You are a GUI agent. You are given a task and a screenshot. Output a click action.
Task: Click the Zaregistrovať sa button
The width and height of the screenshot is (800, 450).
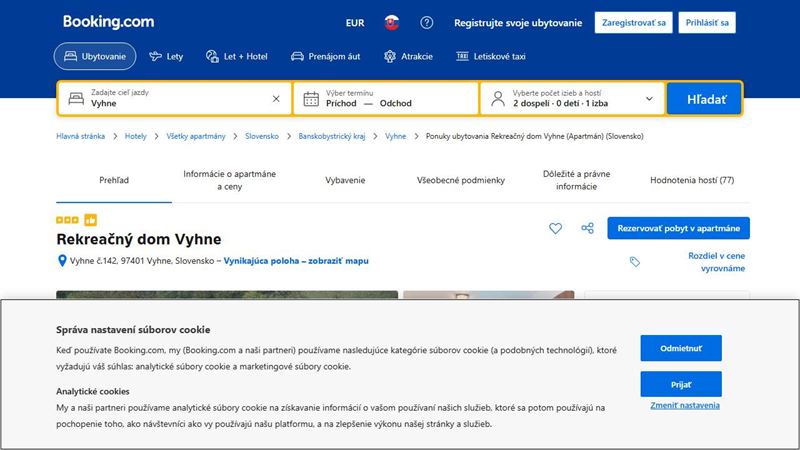point(633,22)
